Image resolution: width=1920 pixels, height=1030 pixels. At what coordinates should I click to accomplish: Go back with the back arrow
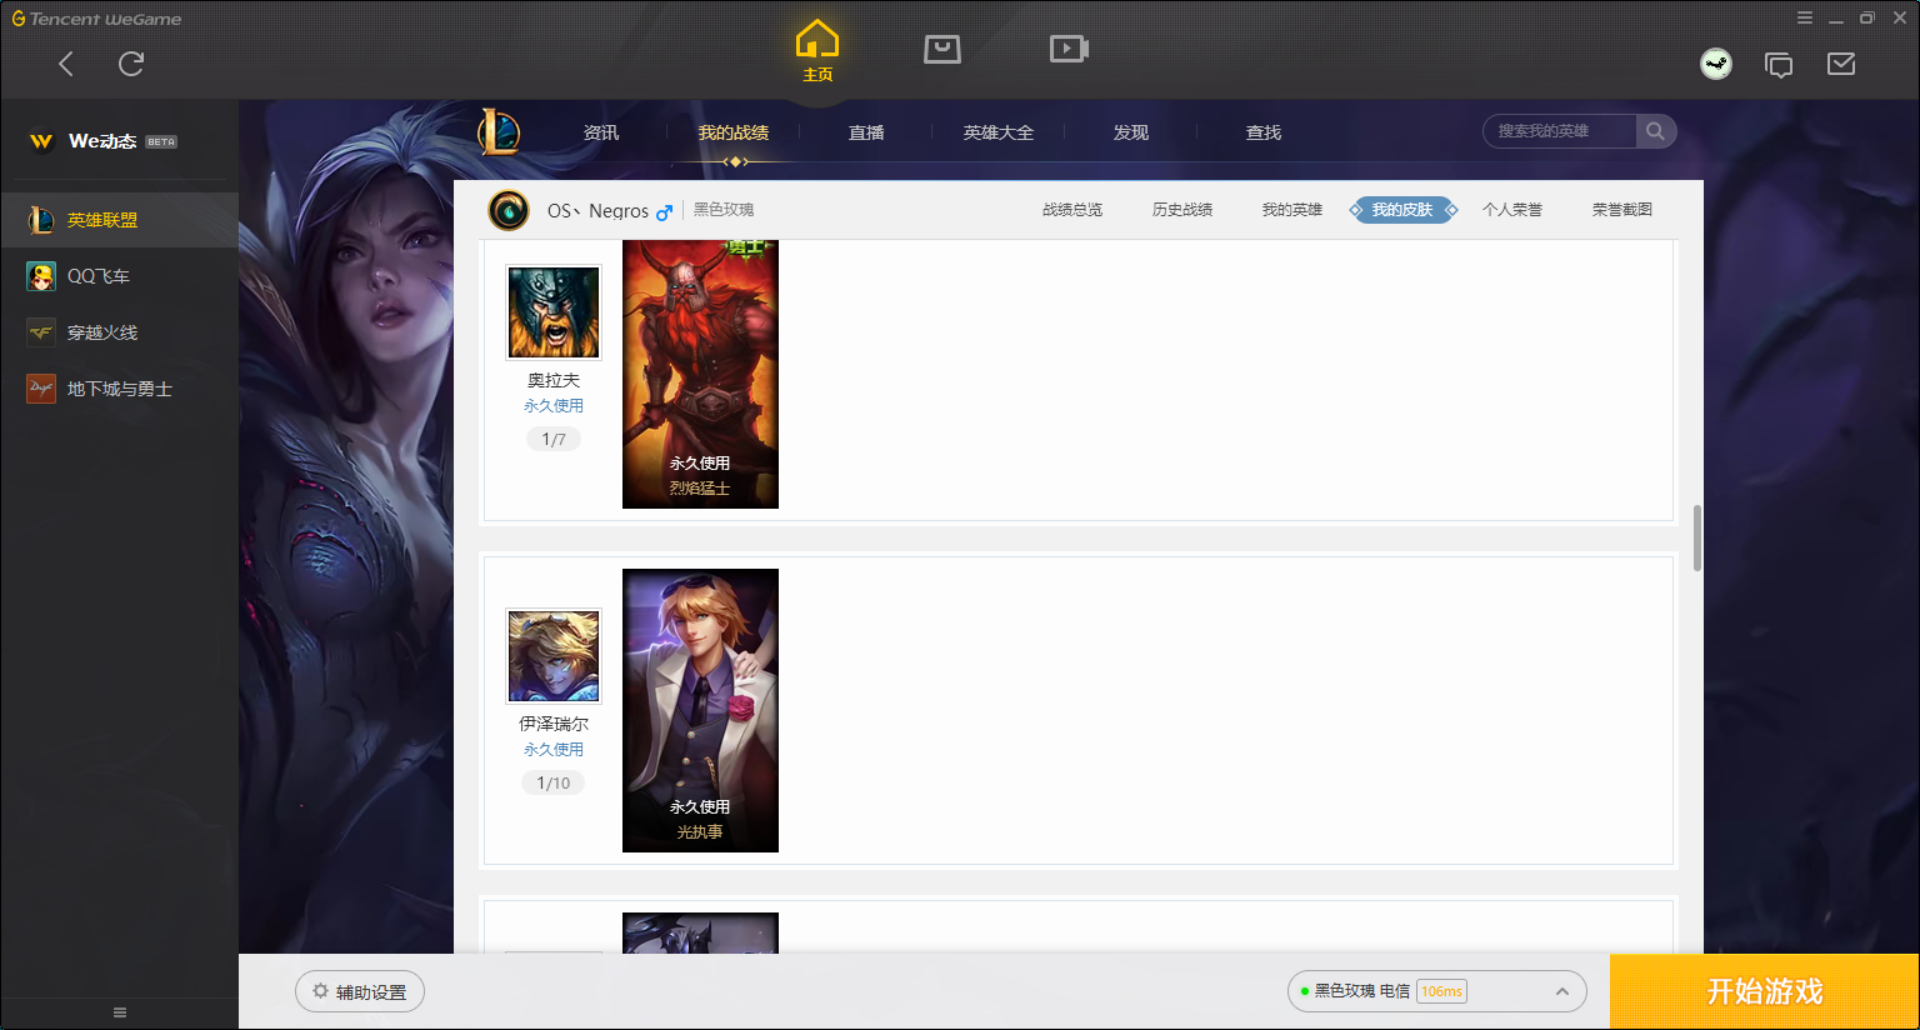coord(66,64)
